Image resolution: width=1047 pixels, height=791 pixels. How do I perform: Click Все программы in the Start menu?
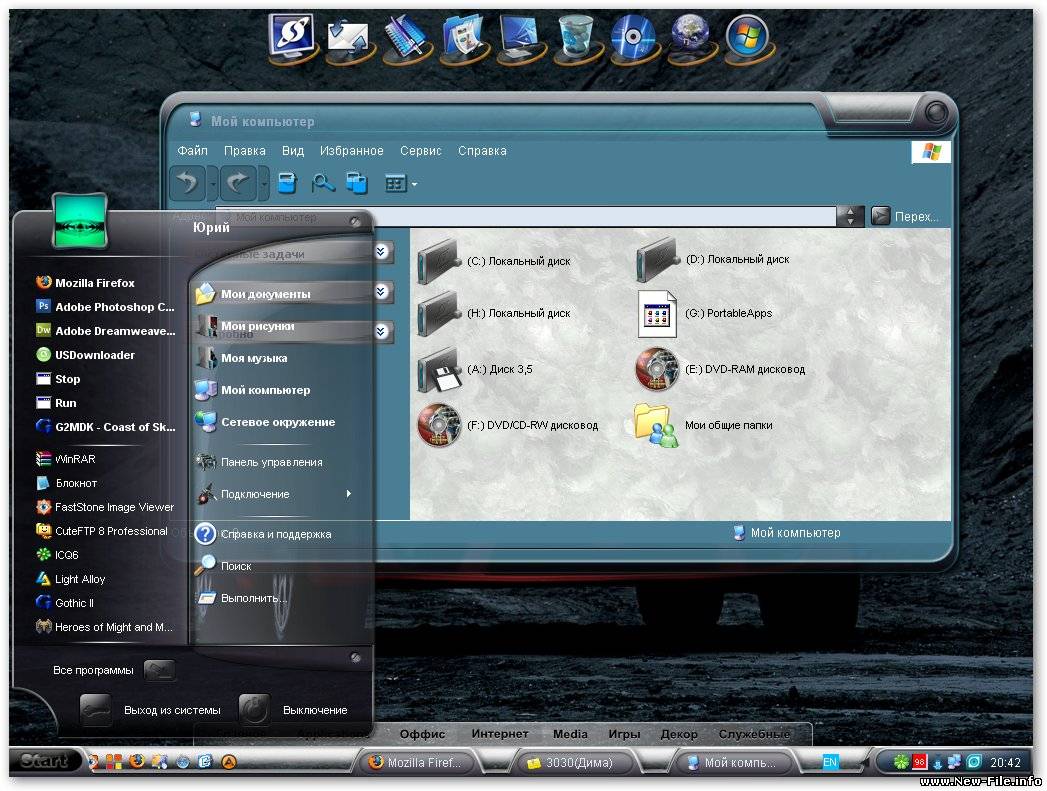93,670
